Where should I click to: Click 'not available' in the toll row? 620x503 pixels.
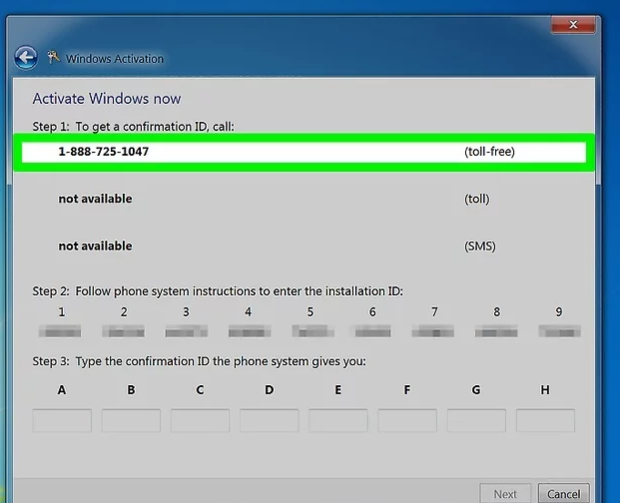(95, 199)
